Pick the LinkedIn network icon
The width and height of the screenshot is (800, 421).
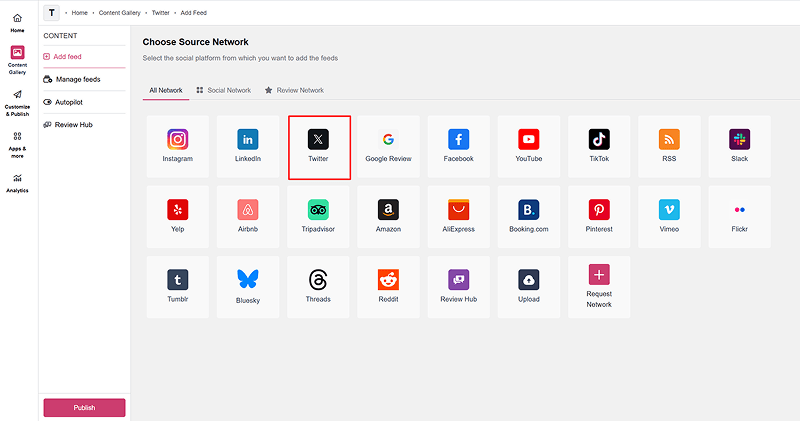[248, 139]
